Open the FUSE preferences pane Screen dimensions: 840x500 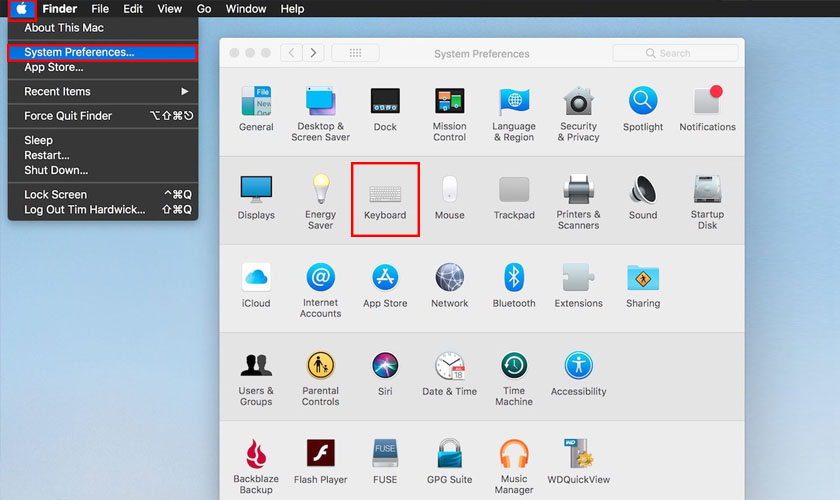pos(385,461)
